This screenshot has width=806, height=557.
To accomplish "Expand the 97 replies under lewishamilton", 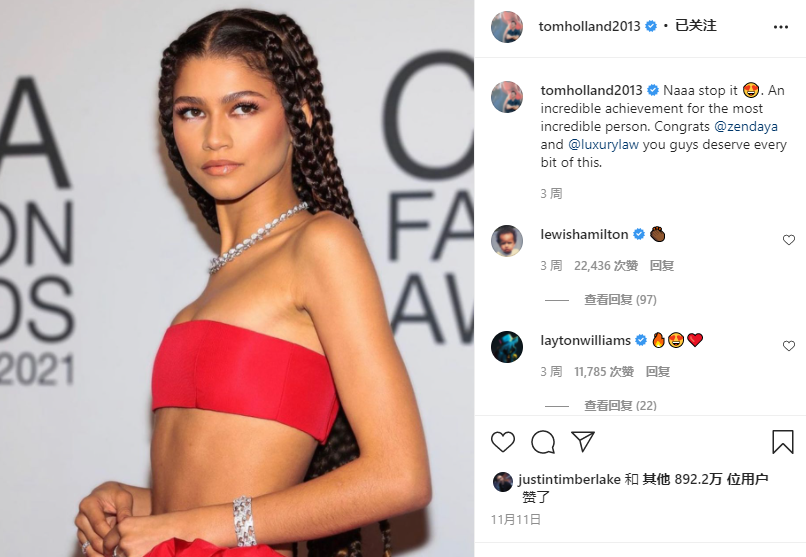I will tap(620, 300).
